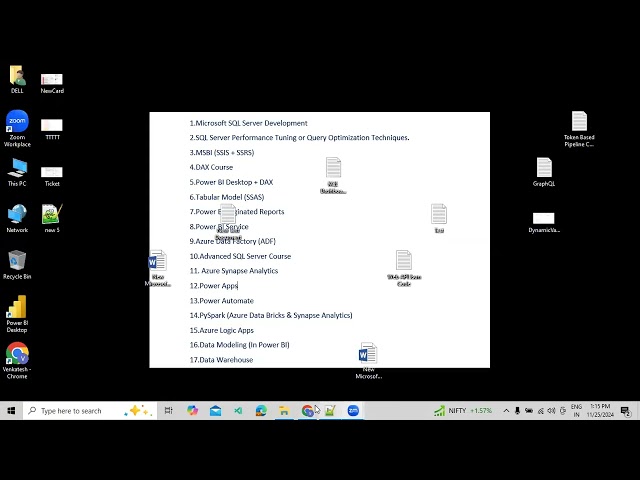
Task: Click the 'SQL Server Performance Tuning' line
Action: click(299, 138)
